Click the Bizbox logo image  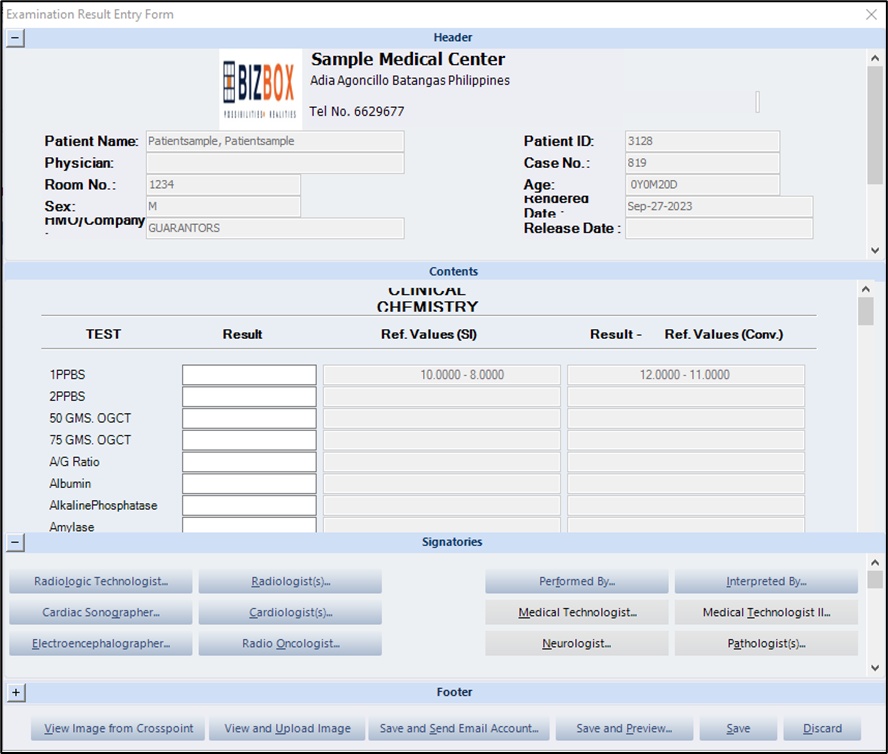(259, 89)
